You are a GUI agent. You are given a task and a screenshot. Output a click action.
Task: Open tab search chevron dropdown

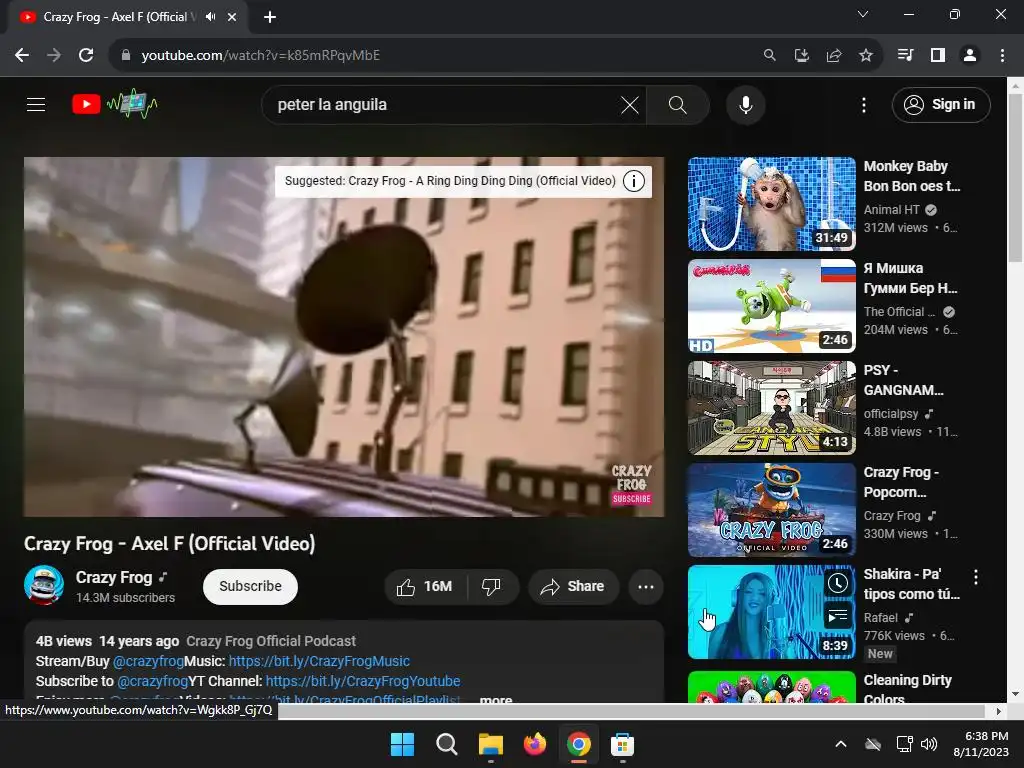click(863, 14)
